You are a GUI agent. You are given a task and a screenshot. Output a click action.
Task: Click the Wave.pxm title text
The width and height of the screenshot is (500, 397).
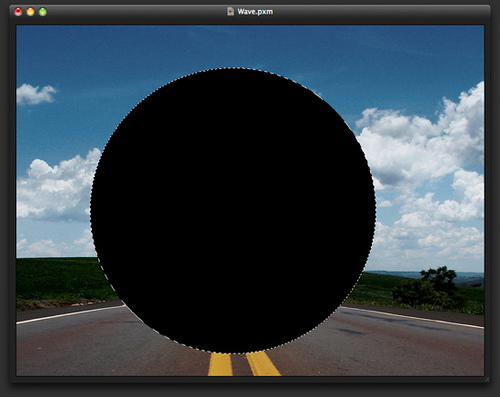[x=255, y=12]
